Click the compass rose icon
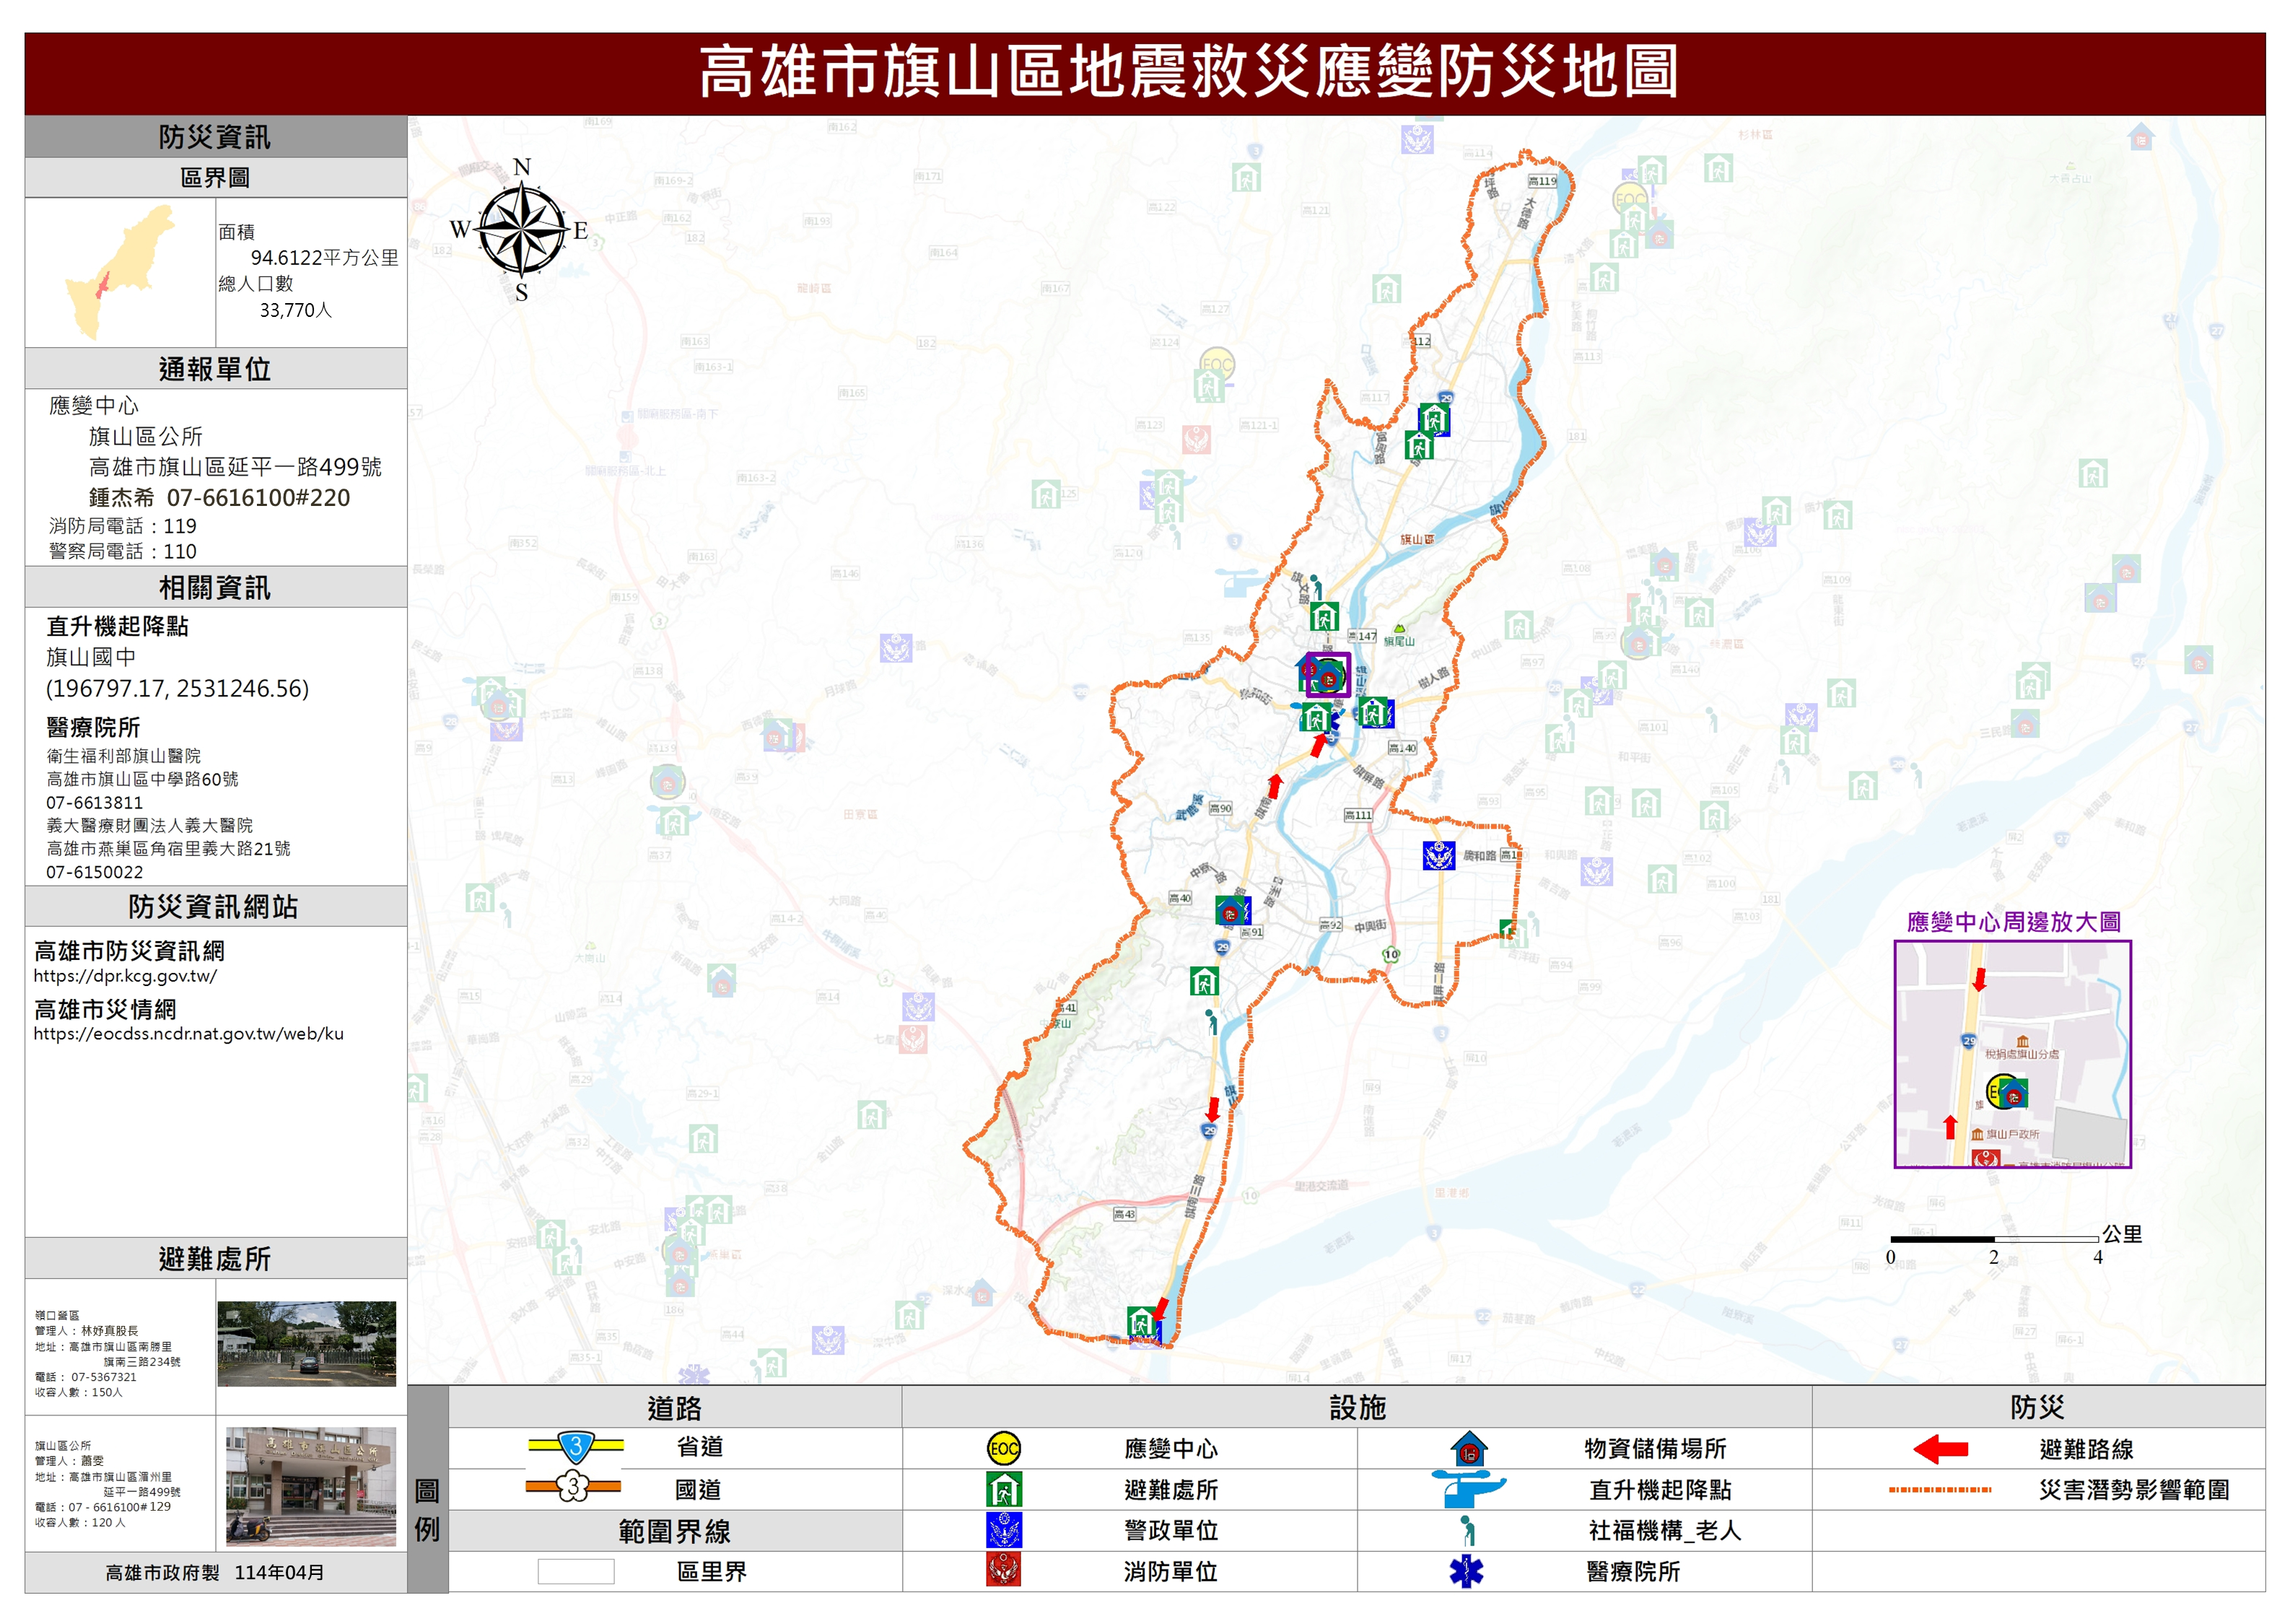Screen dimensions: 2290x1624 coord(521,230)
